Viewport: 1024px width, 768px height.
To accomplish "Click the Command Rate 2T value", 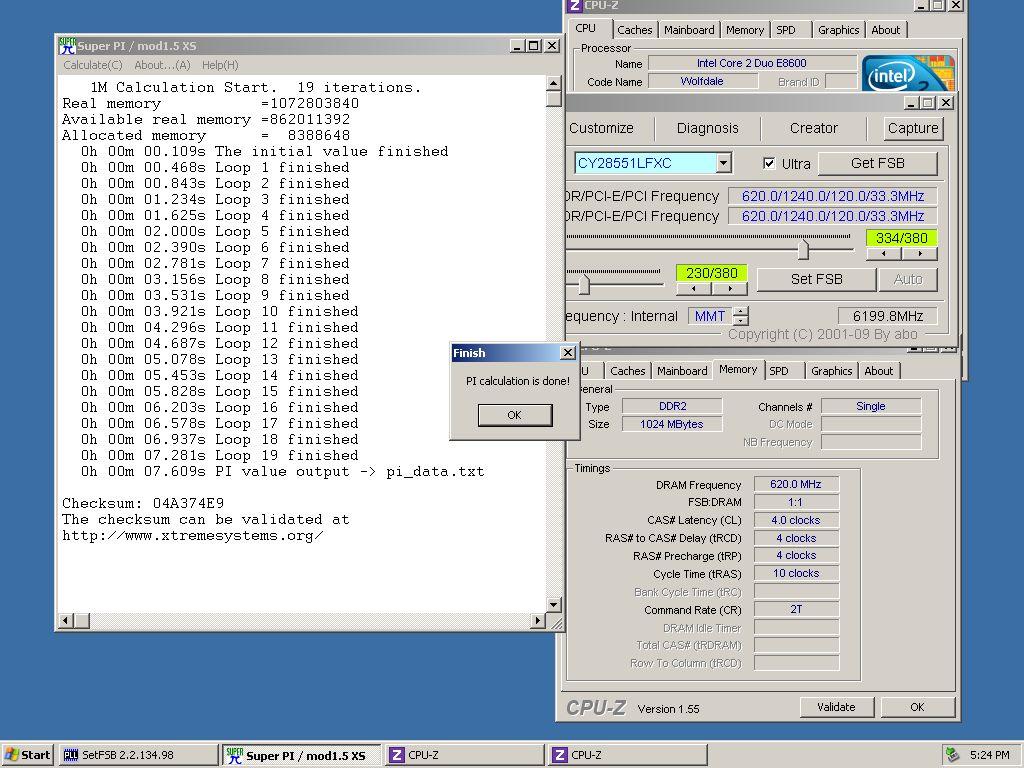I will (x=795, y=609).
